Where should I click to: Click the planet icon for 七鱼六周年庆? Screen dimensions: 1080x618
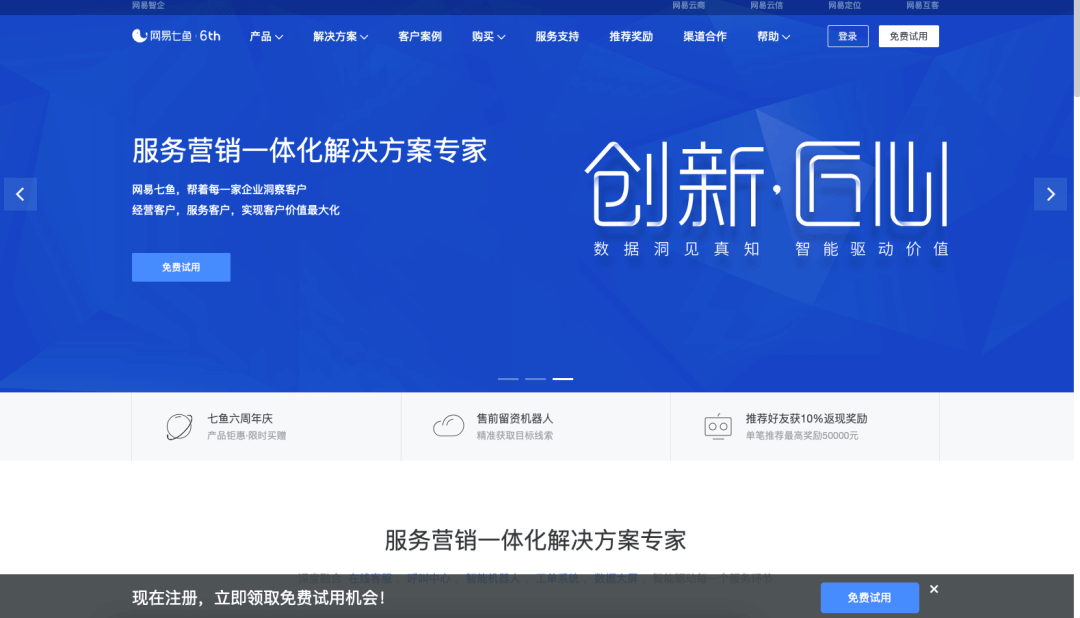point(179,426)
